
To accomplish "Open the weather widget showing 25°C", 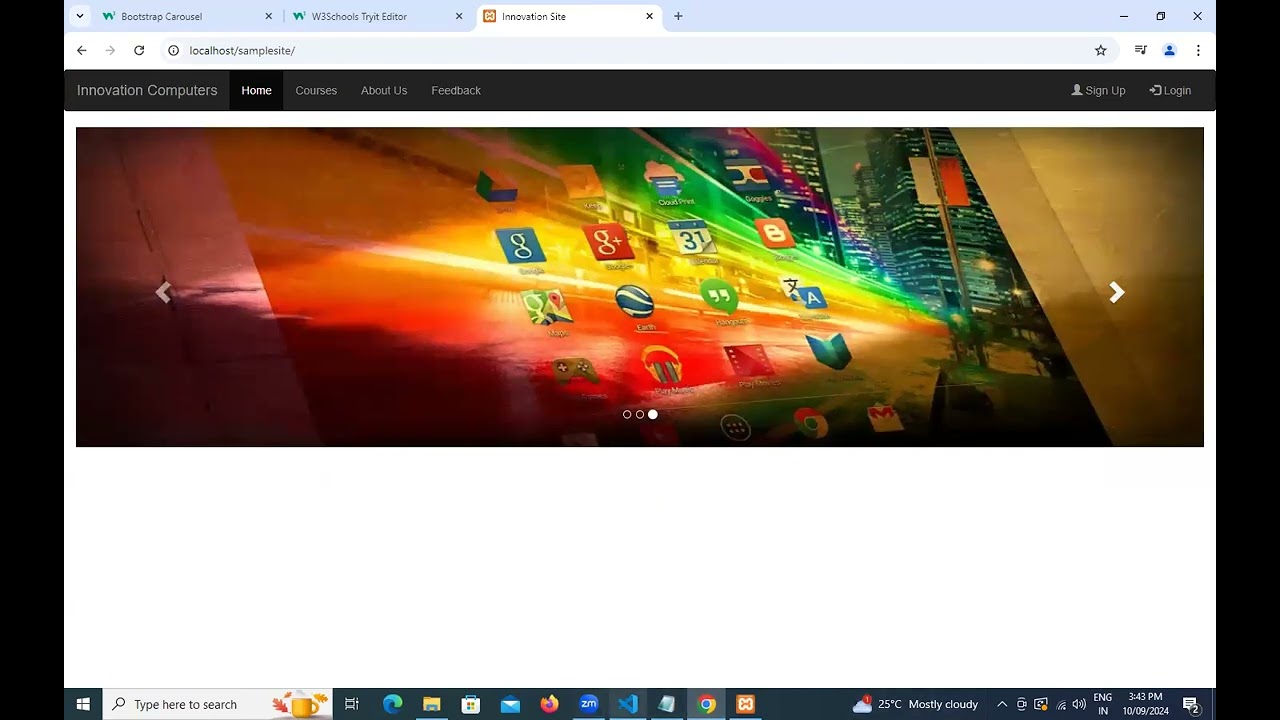I will pos(915,704).
